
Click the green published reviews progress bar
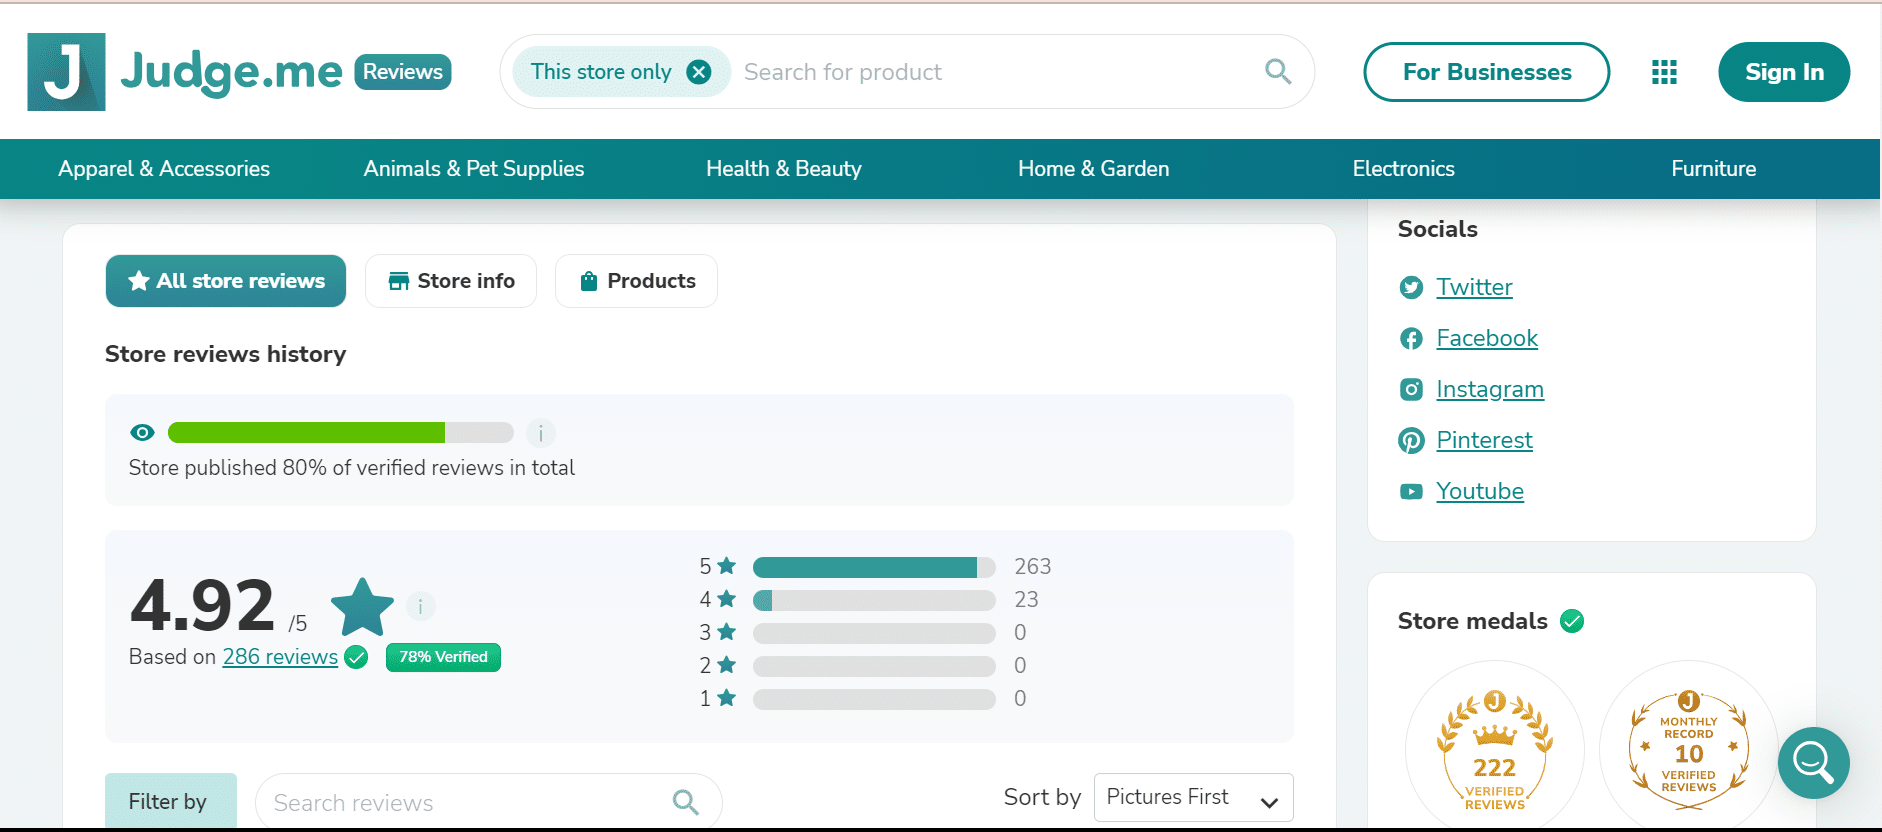coord(341,433)
